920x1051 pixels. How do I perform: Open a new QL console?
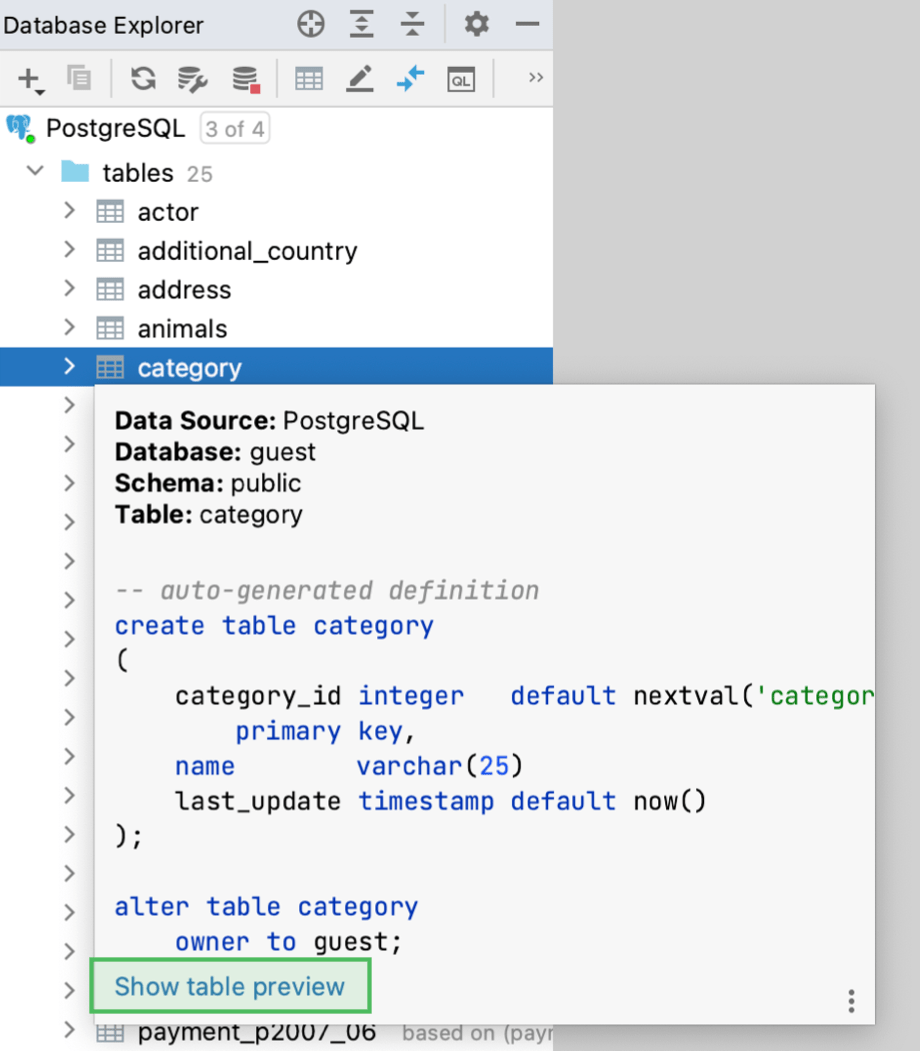(x=461, y=78)
